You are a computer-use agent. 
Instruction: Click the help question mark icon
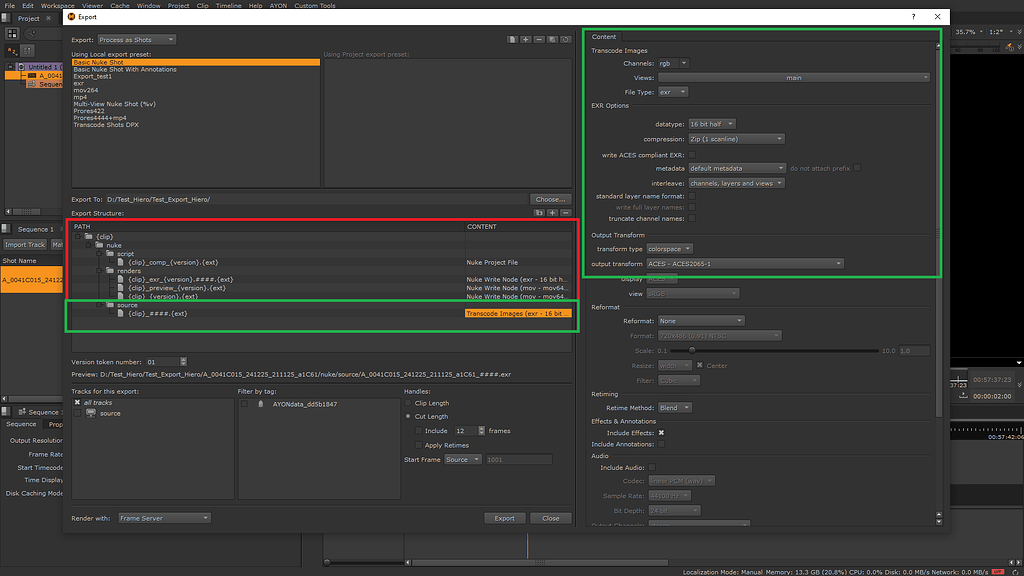point(913,16)
